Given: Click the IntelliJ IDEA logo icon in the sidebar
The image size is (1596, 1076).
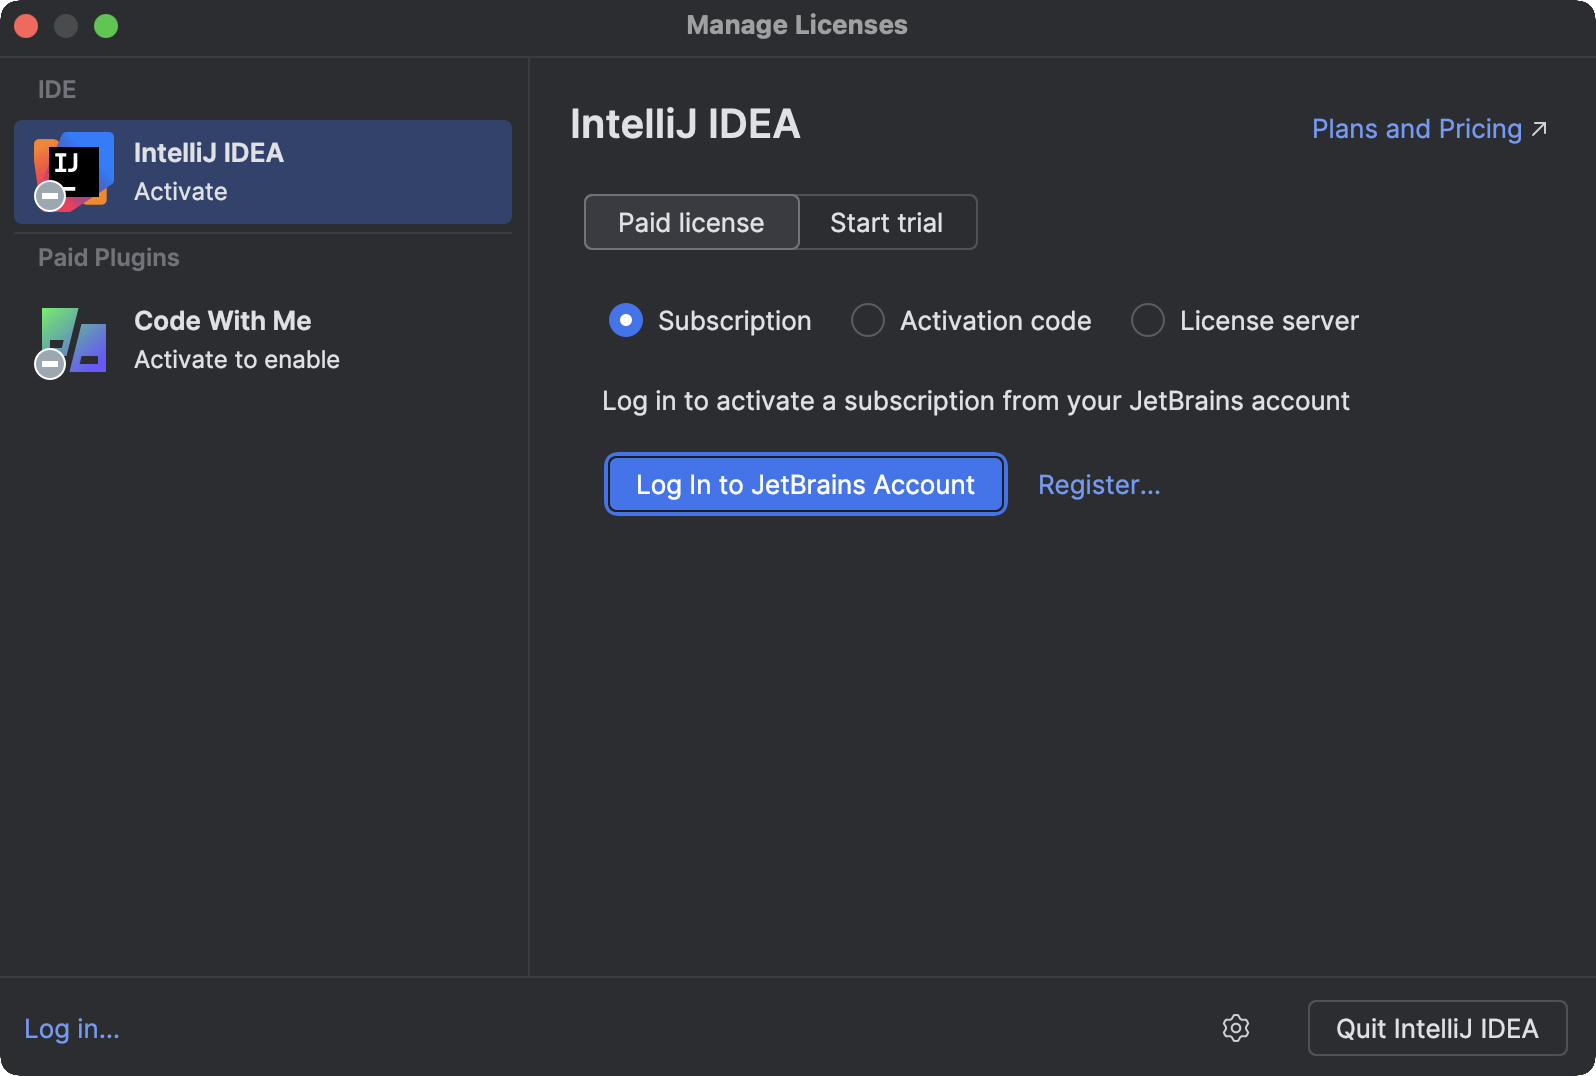Looking at the screenshot, I should [x=74, y=170].
